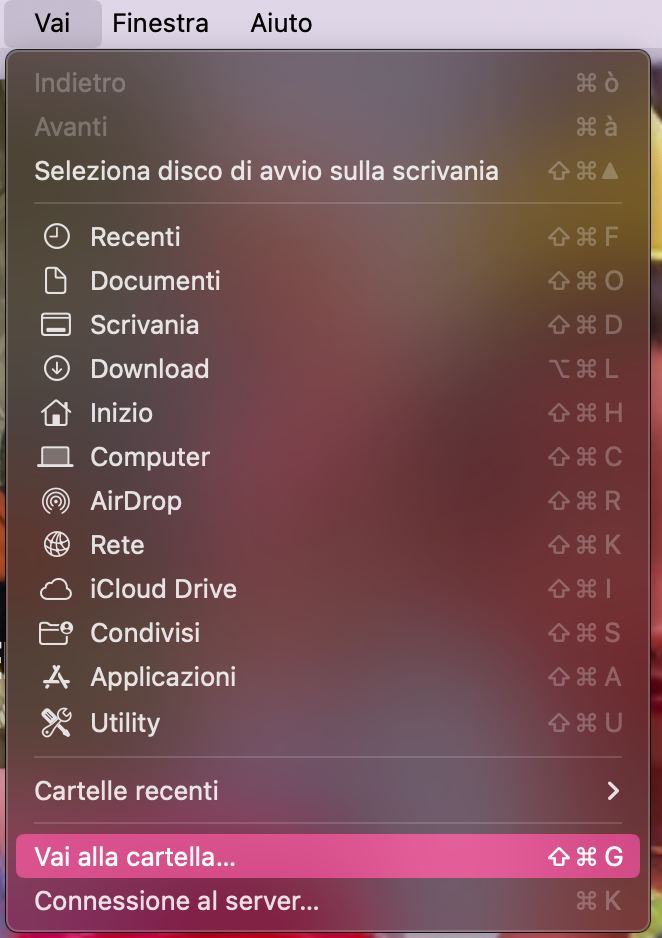The width and height of the screenshot is (662, 938).
Task: Open iCloud Drive via the cloud icon
Action: 56,589
